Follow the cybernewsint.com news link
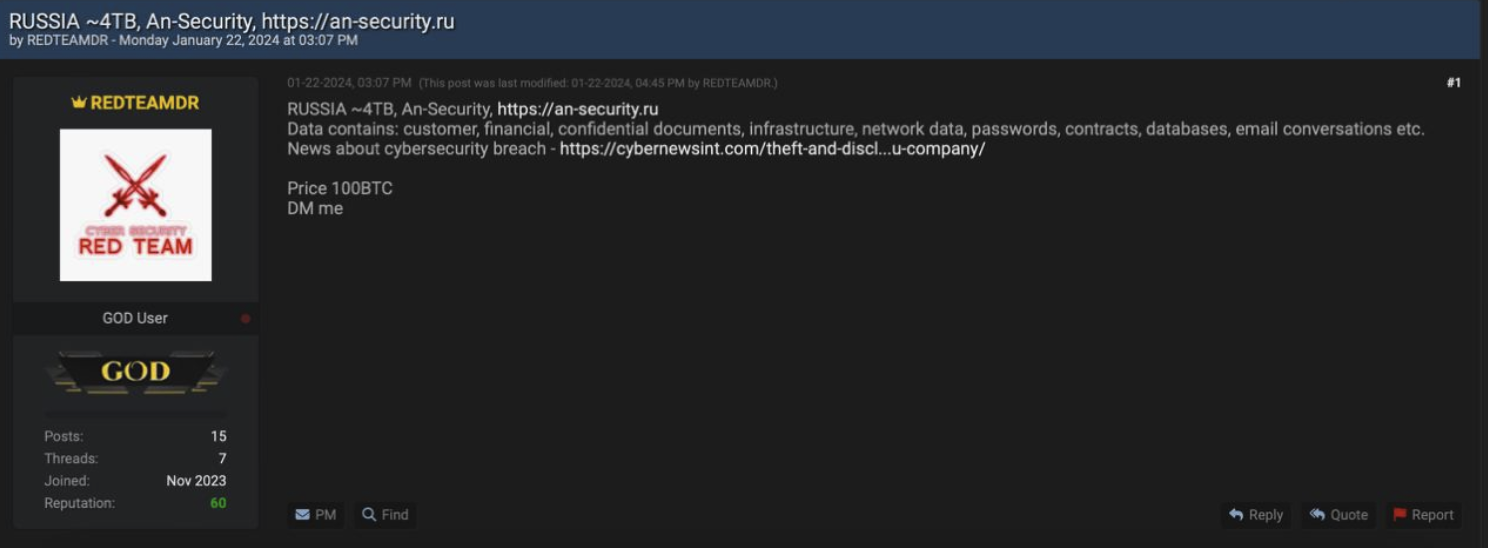Image resolution: width=1488 pixels, height=548 pixels. 772,149
